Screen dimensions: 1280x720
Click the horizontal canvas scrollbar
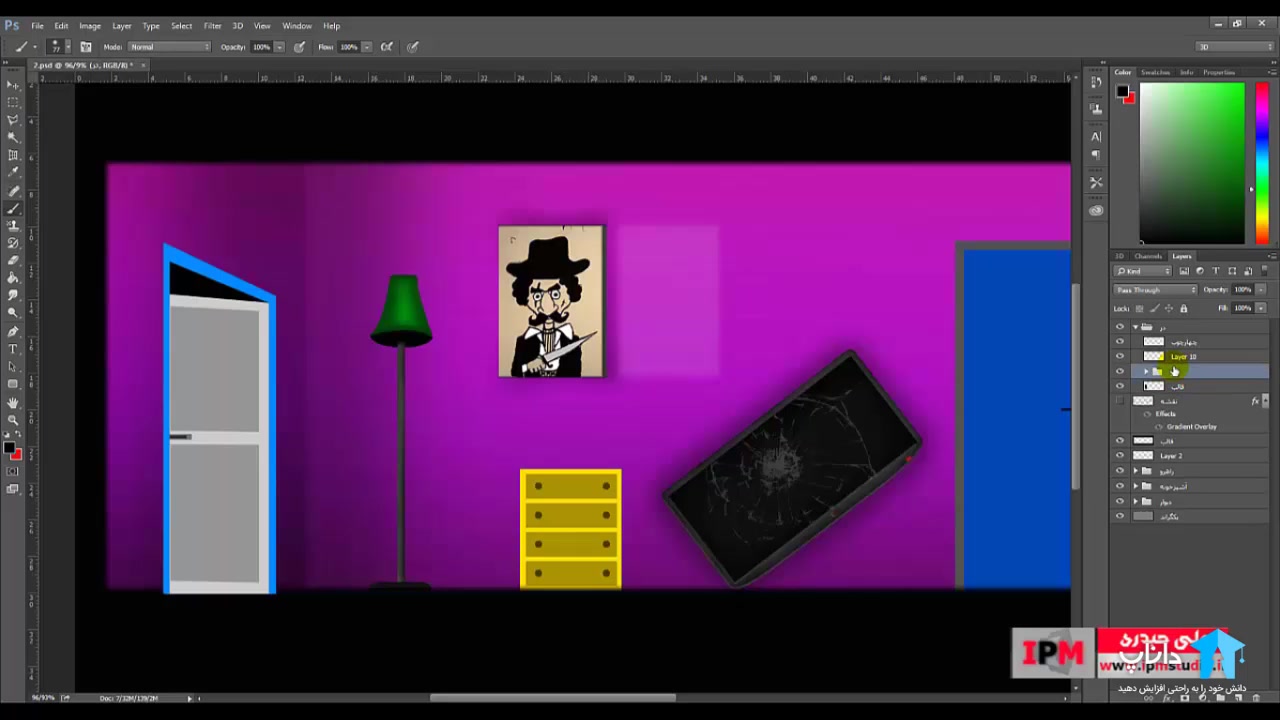tap(553, 698)
